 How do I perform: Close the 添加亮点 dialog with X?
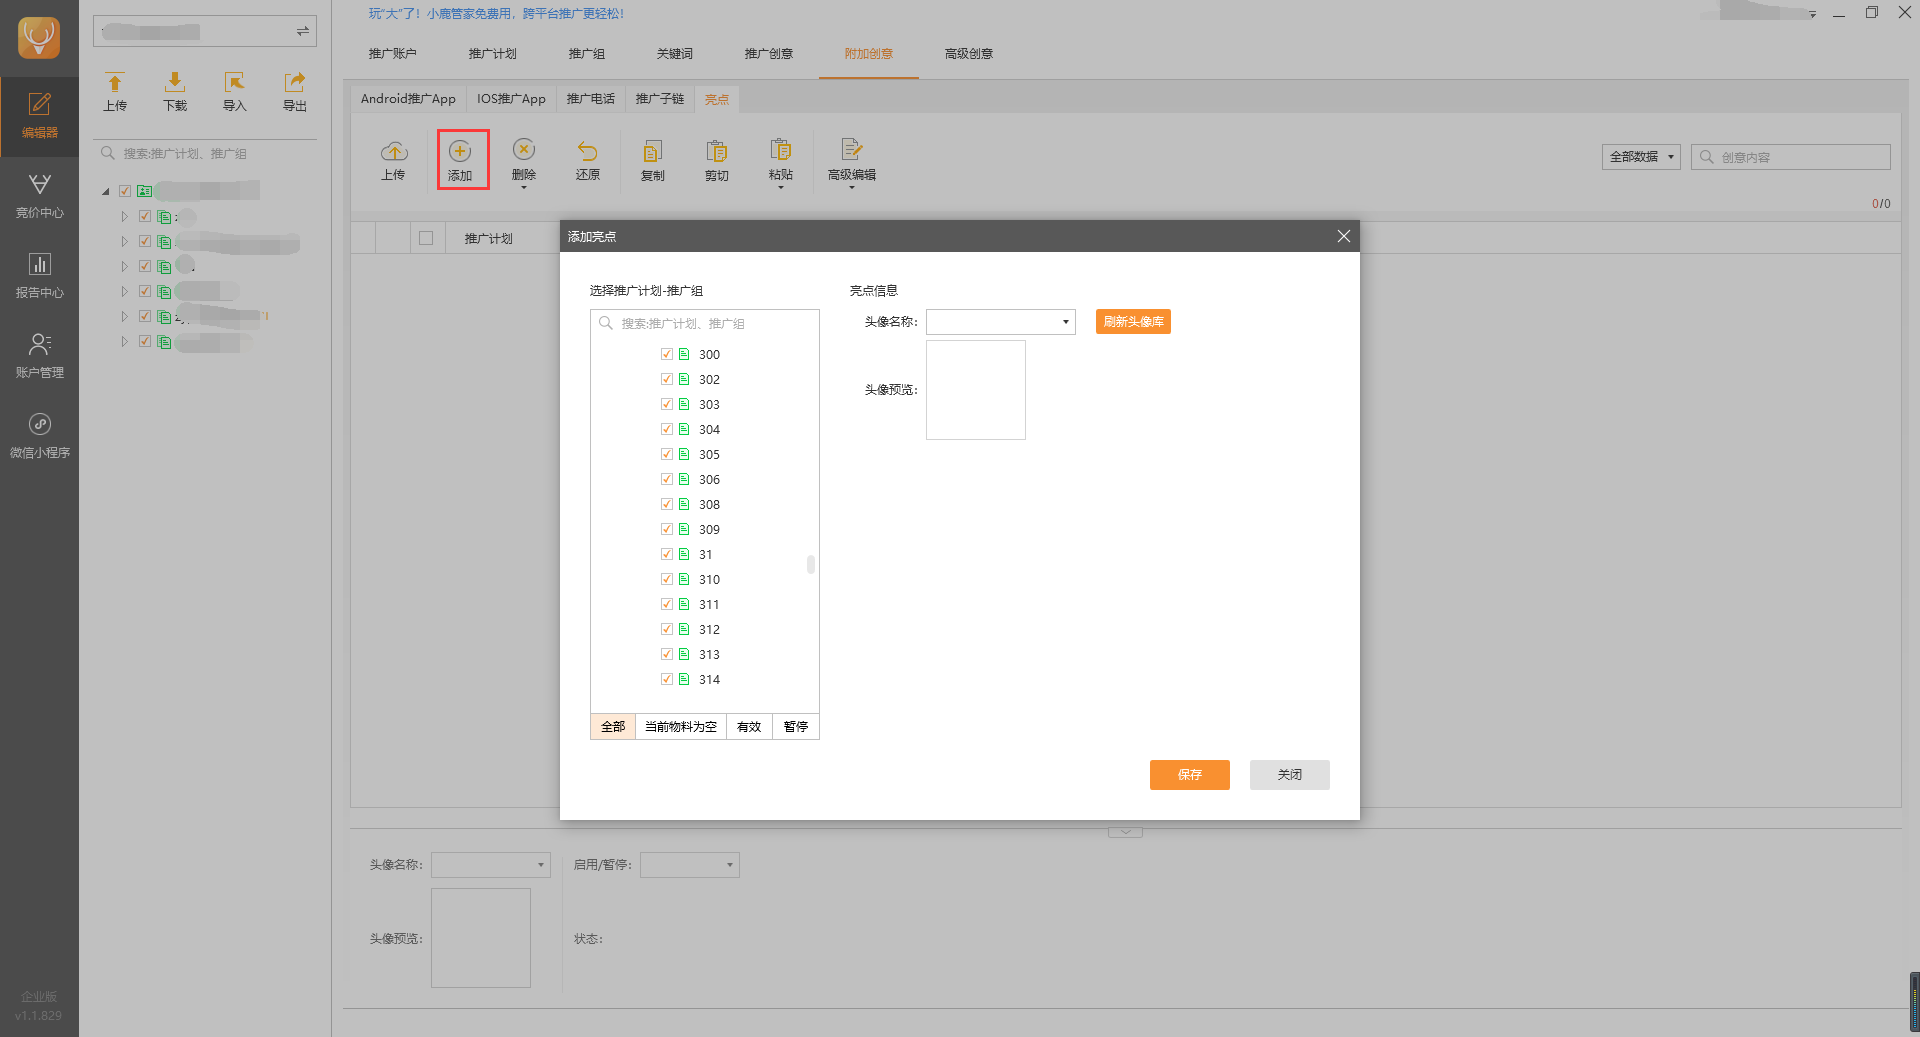1343,236
